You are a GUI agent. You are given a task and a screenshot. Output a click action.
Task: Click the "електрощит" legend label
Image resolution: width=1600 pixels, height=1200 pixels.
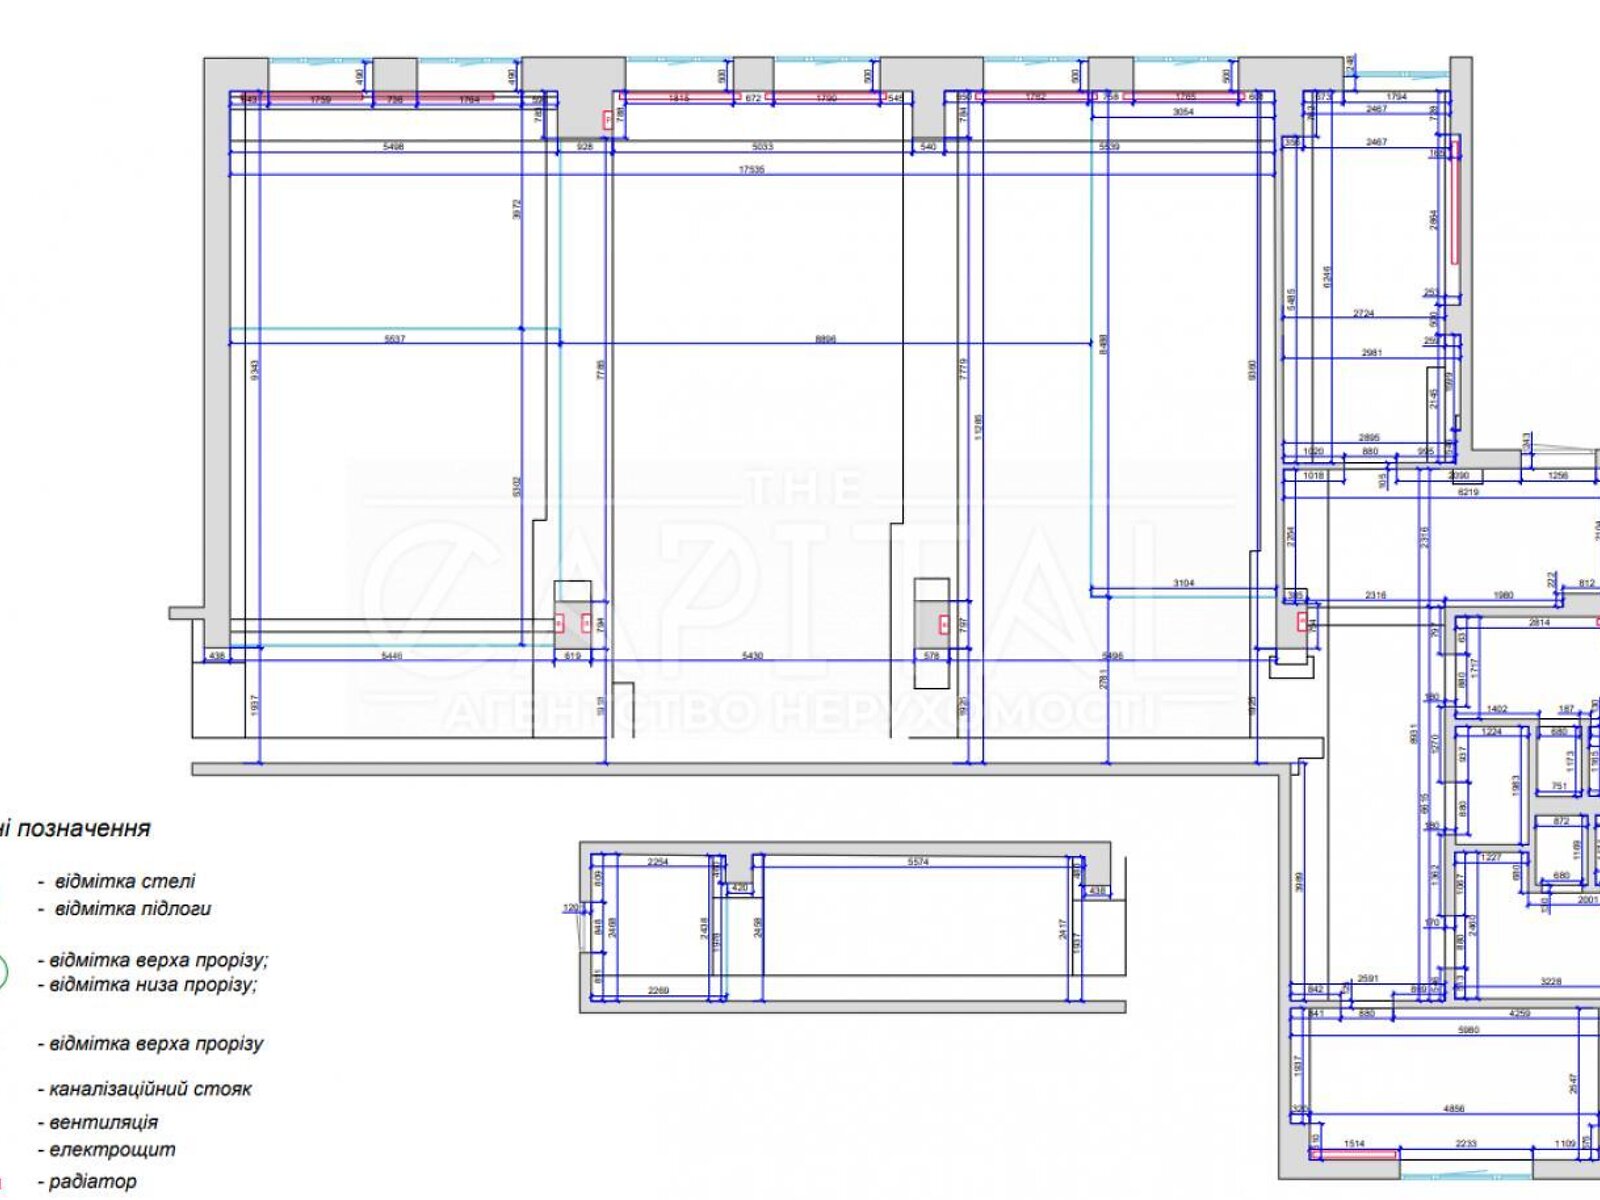[x=112, y=1150]
